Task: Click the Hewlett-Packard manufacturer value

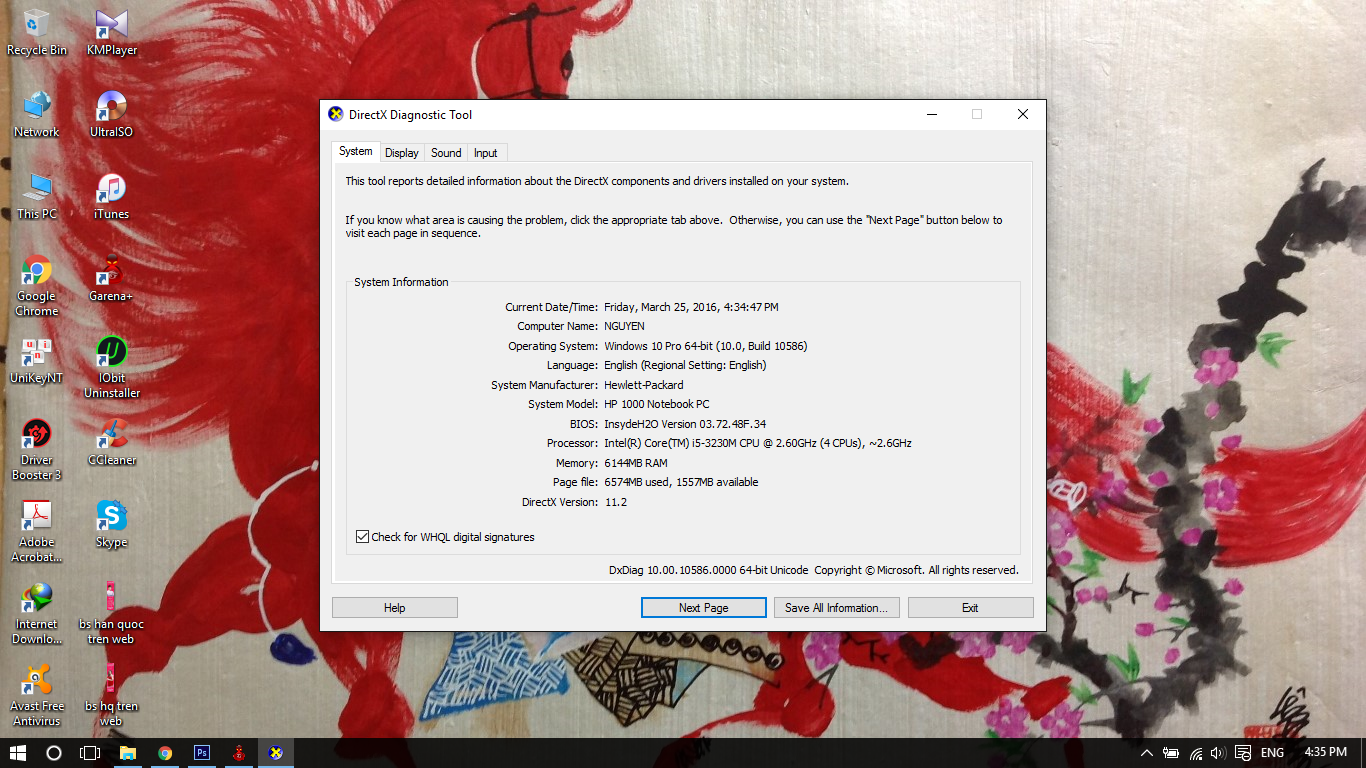Action: [x=644, y=385]
